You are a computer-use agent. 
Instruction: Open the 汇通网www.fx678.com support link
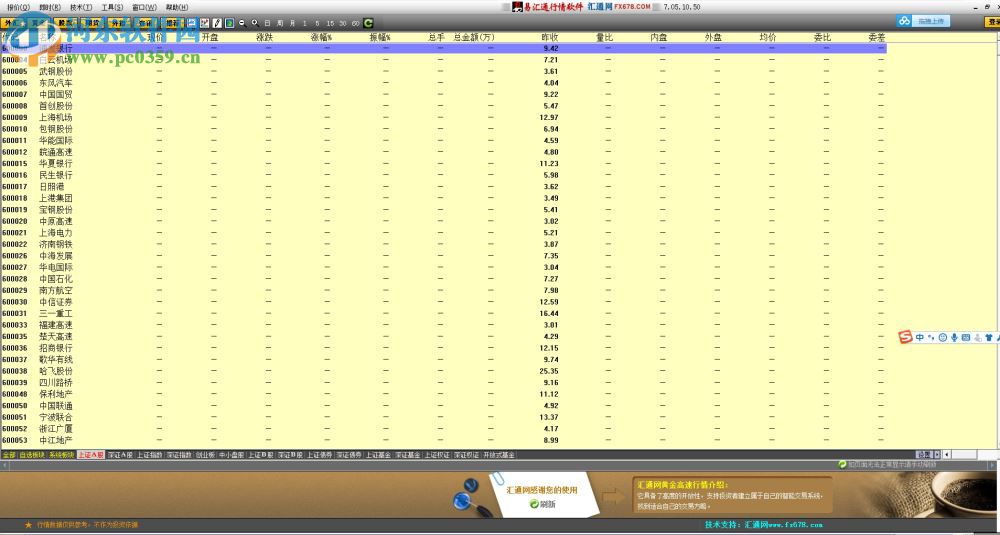pyautogui.click(x=784, y=525)
